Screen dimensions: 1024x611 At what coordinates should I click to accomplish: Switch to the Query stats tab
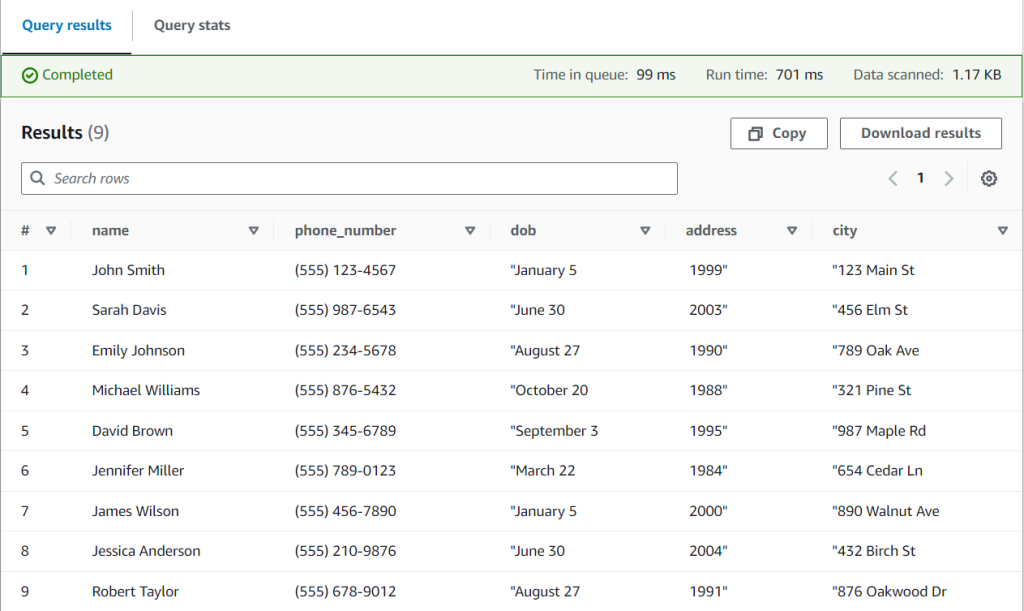[x=191, y=25]
